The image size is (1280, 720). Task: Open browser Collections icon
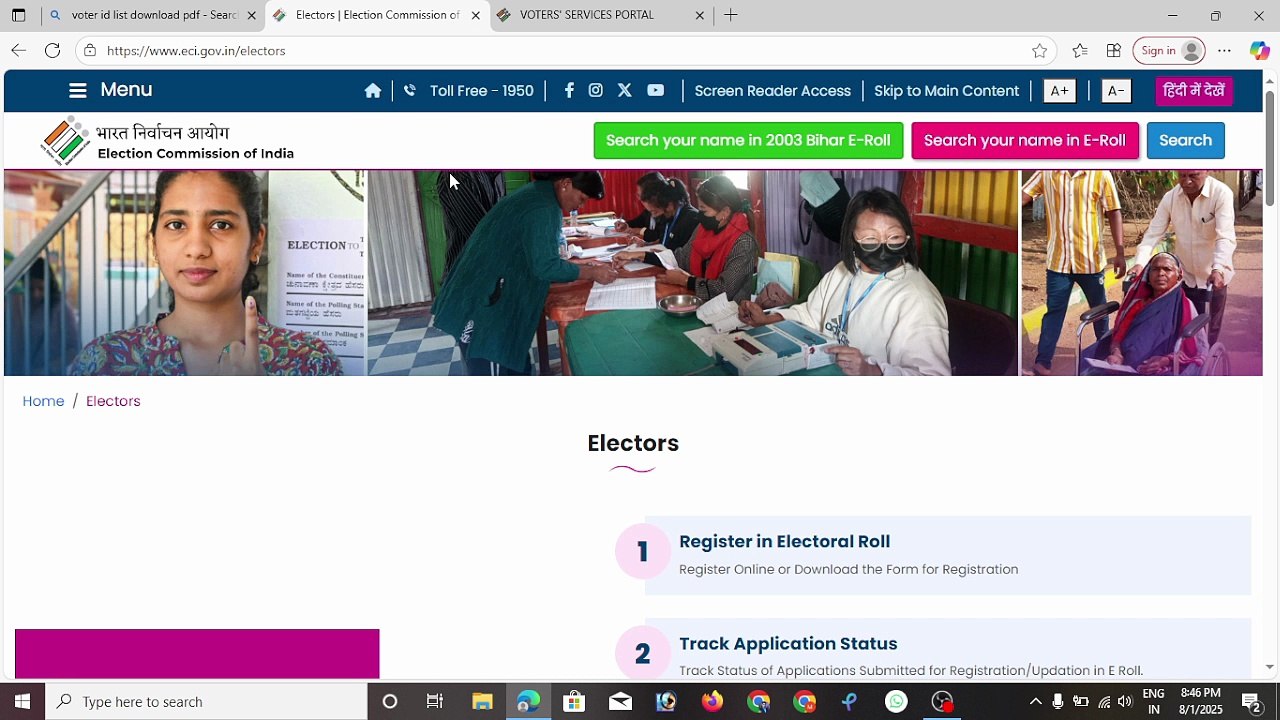(x=1114, y=51)
